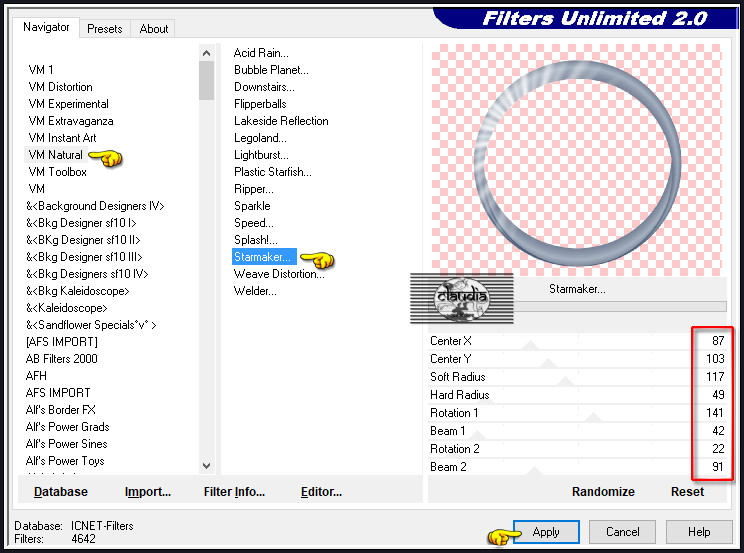Pick the Acid Rain filter

261,53
